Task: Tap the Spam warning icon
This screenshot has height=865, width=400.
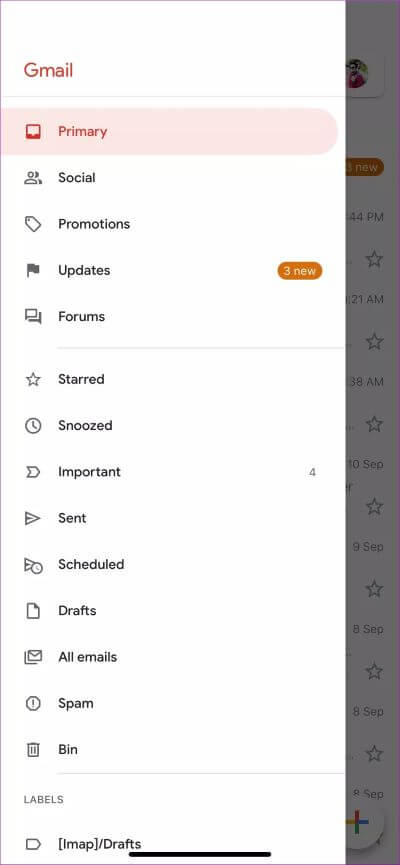Action: [33, 703]
